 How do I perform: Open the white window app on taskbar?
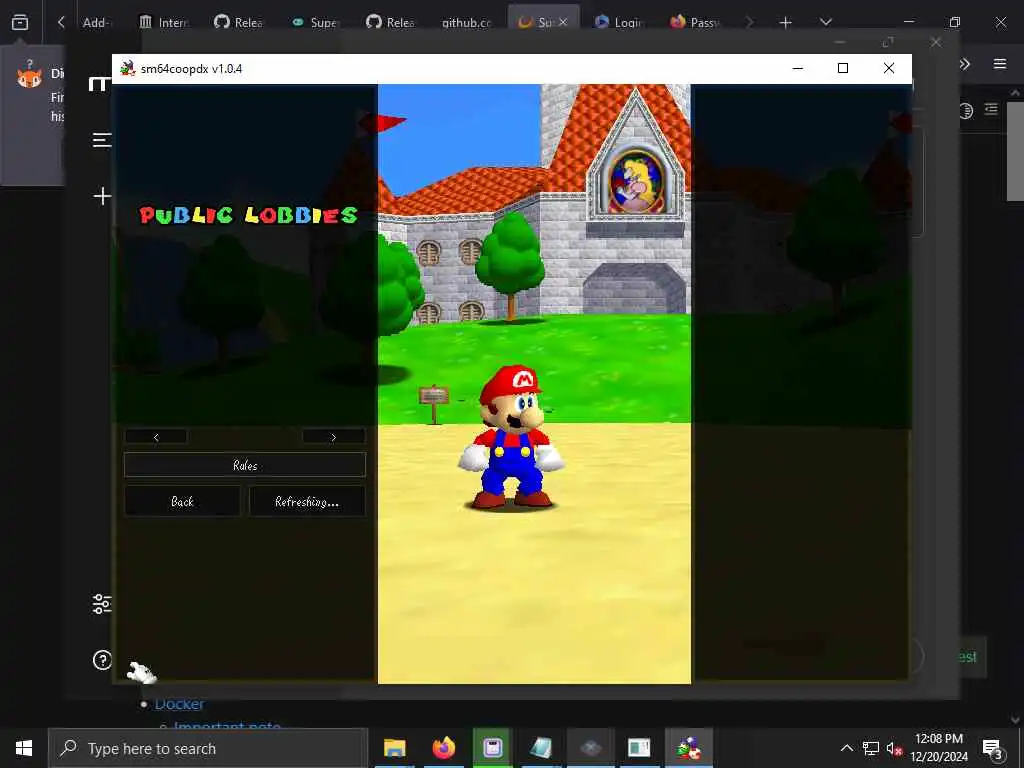[639, 748]
